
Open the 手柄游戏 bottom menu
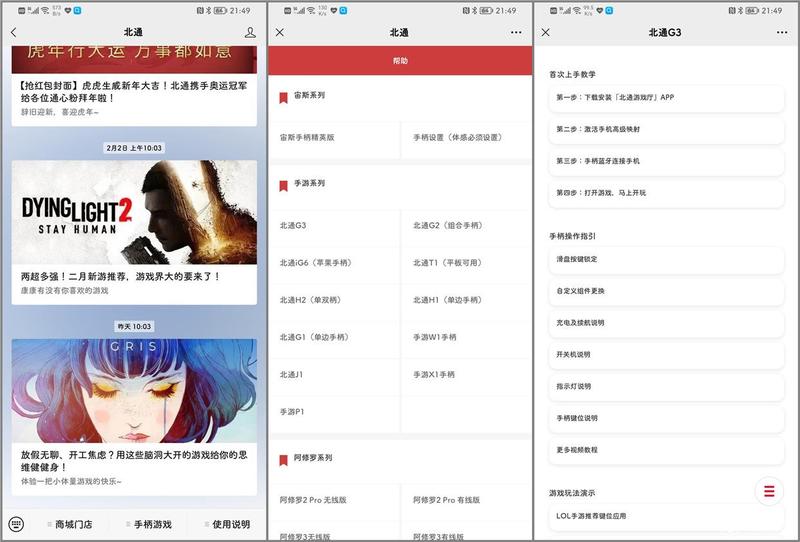click(149, 524)
